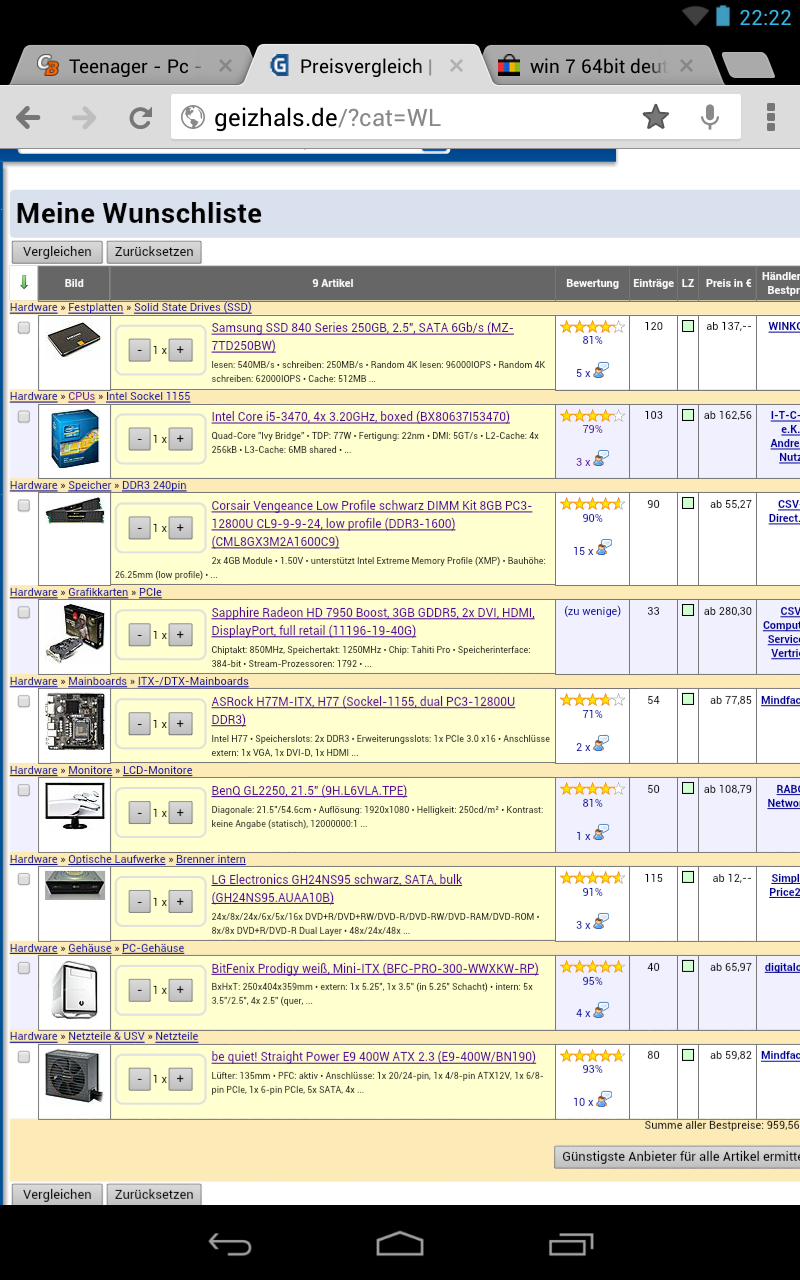Screen dimensions: 800x1280
Task: Decrease Intel Core i5 quantity with minus
Action: tap(140, 439)
